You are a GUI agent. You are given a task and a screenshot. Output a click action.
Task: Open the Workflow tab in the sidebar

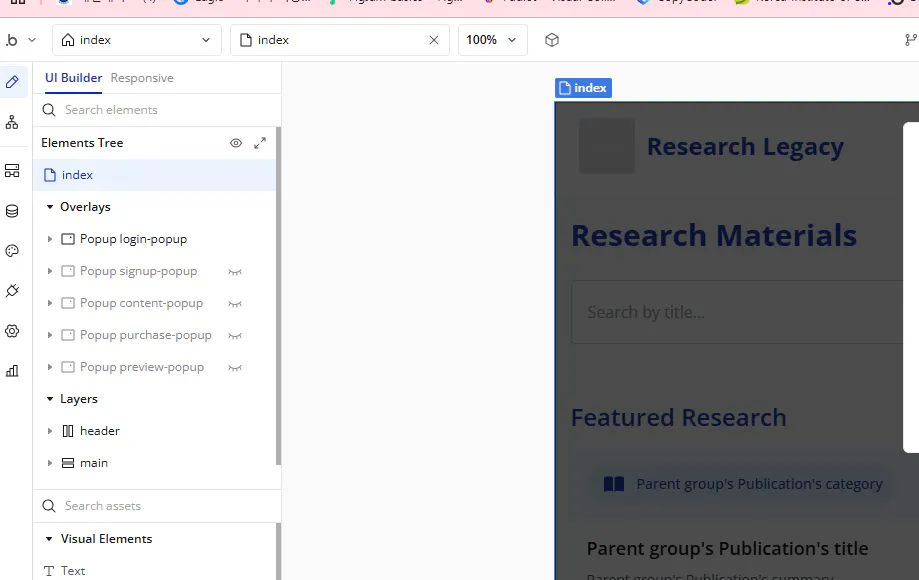click(12, 122)
